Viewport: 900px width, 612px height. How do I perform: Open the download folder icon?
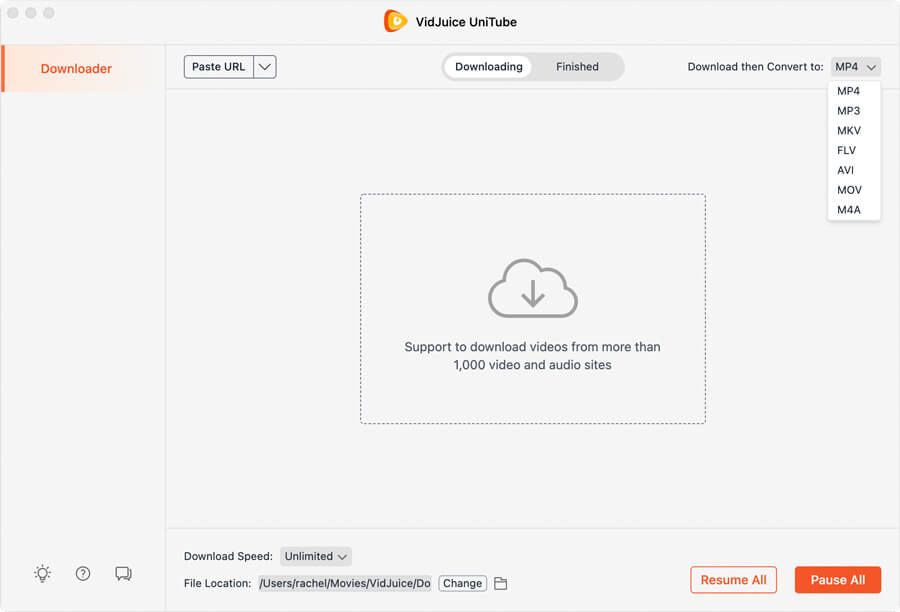501,583
